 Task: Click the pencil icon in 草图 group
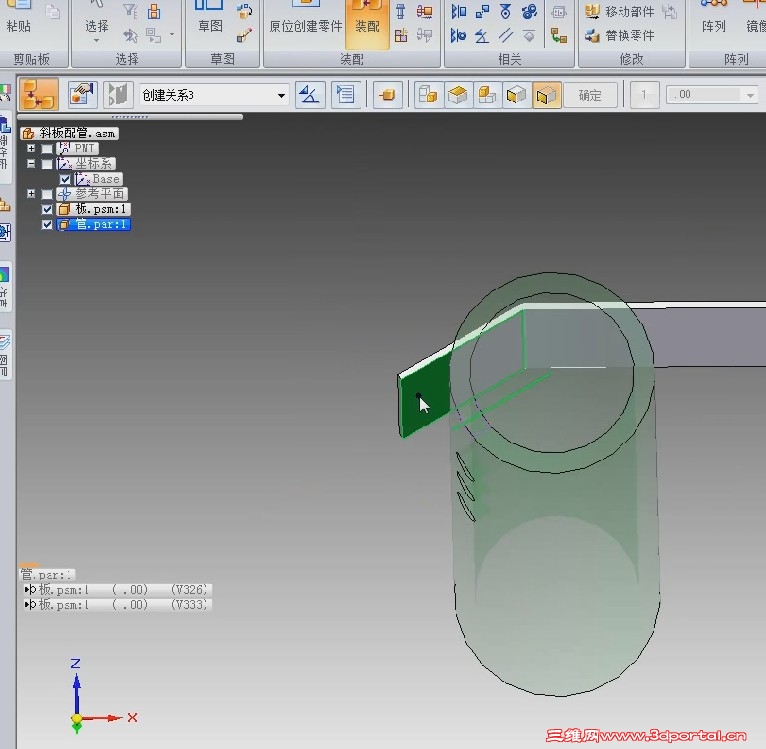tap(244, 35)
